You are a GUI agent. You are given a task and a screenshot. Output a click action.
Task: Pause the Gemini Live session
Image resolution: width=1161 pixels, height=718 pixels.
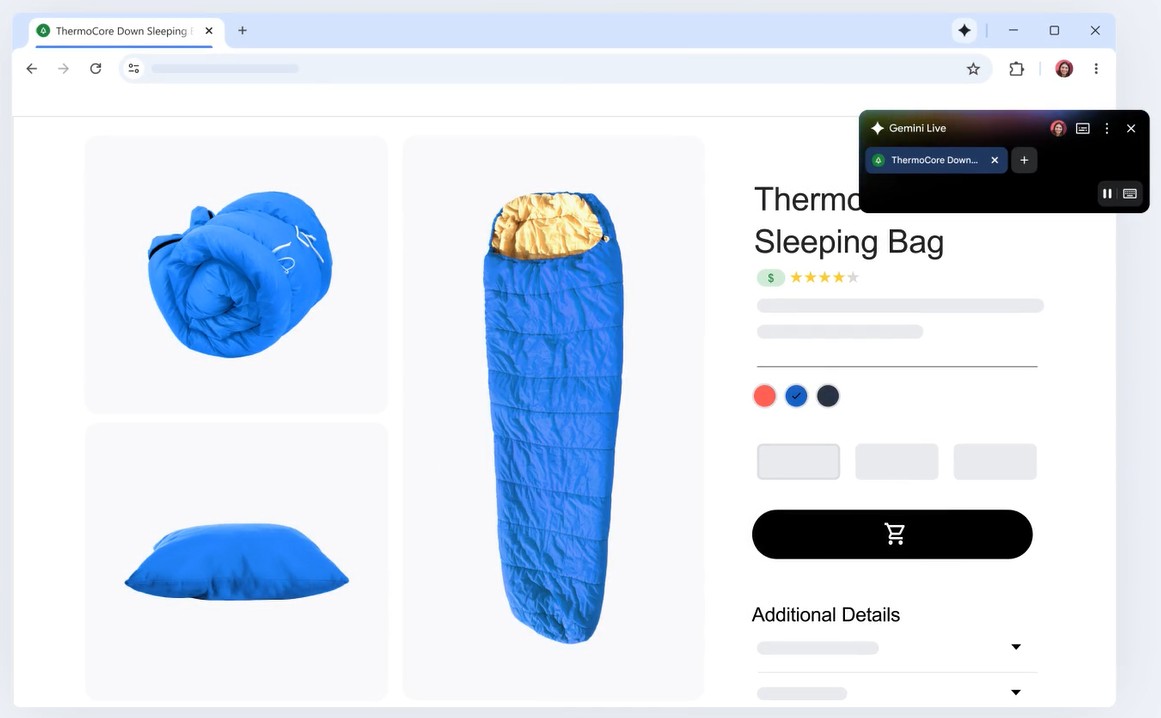tap(1107, 193)
